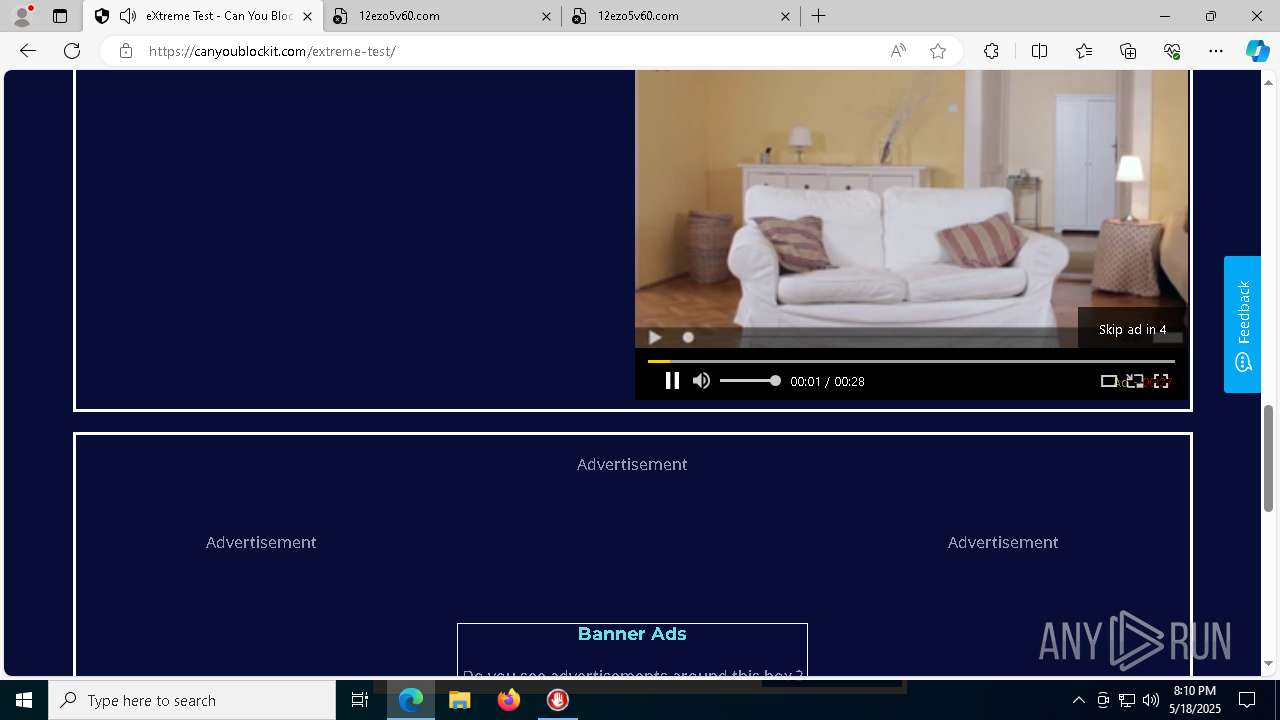This screenshot has height=720, width=1280.
Task: Click the address bar URL
Action: tap(272, 51)
